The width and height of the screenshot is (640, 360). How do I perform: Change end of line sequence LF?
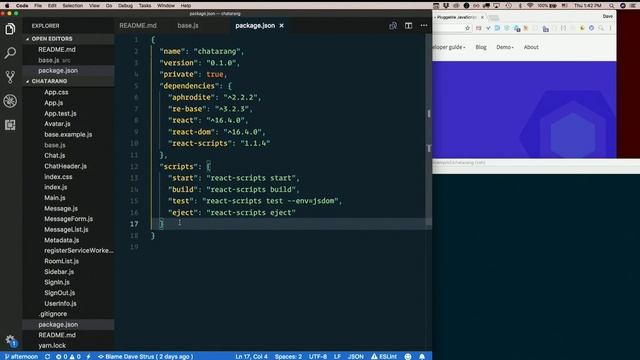point(337,356)
